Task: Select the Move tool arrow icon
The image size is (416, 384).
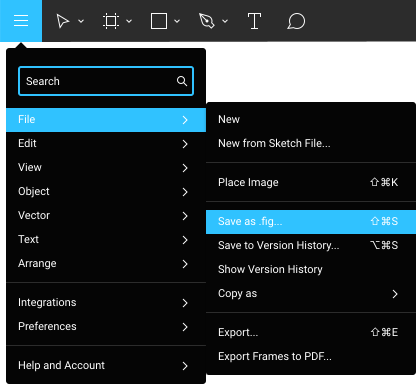Action: point(62,21)
